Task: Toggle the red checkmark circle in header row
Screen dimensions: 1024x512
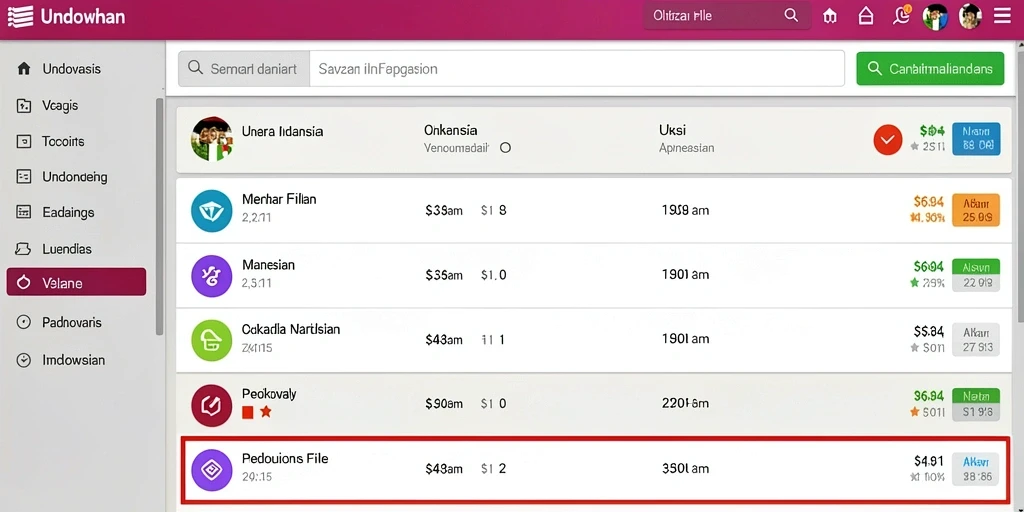Action: [888, 140]
